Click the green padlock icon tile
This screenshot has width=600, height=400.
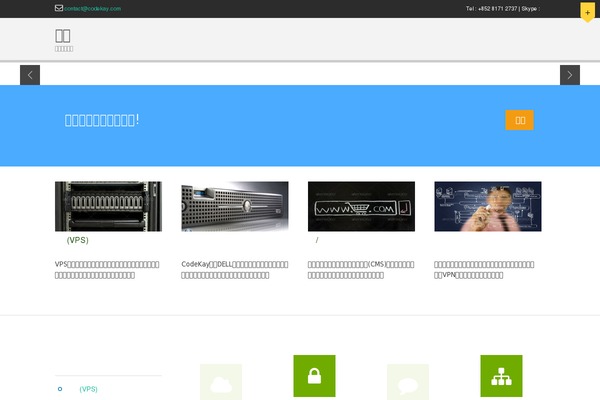(314, 376)
